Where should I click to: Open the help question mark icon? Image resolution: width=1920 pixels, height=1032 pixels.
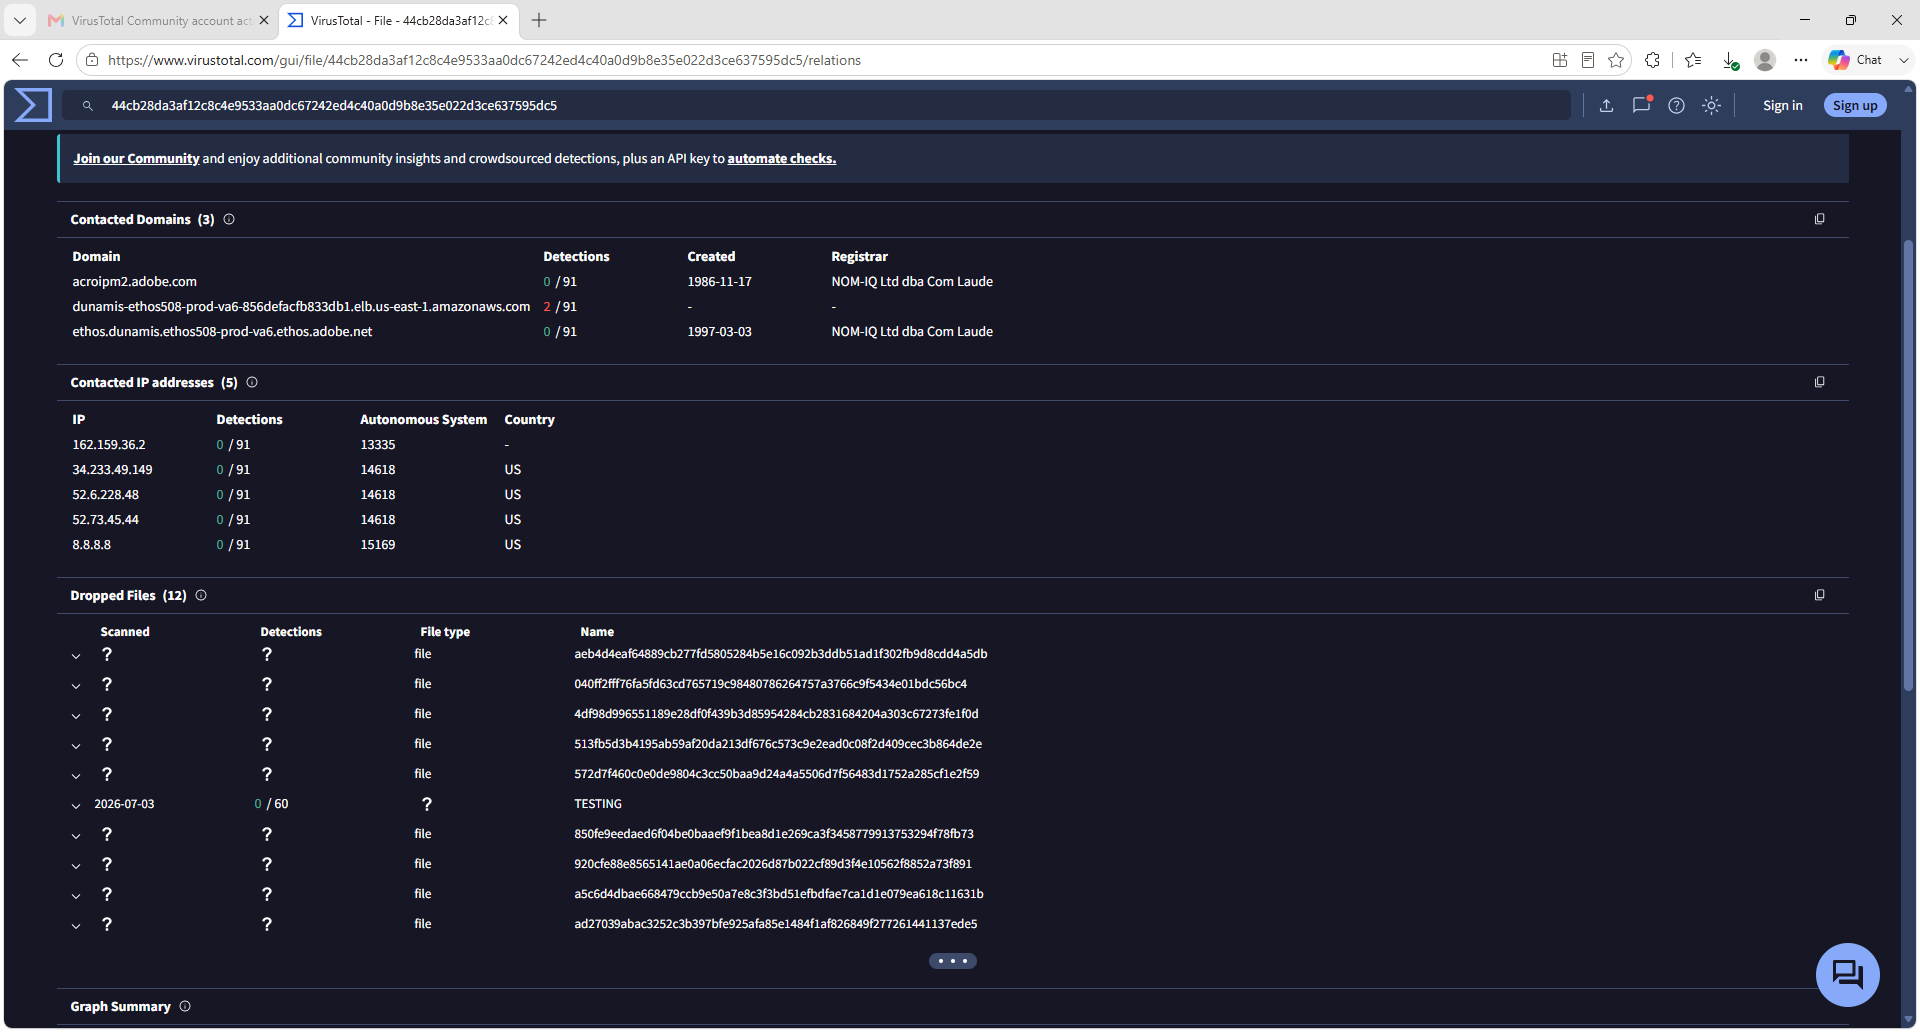1676,106
